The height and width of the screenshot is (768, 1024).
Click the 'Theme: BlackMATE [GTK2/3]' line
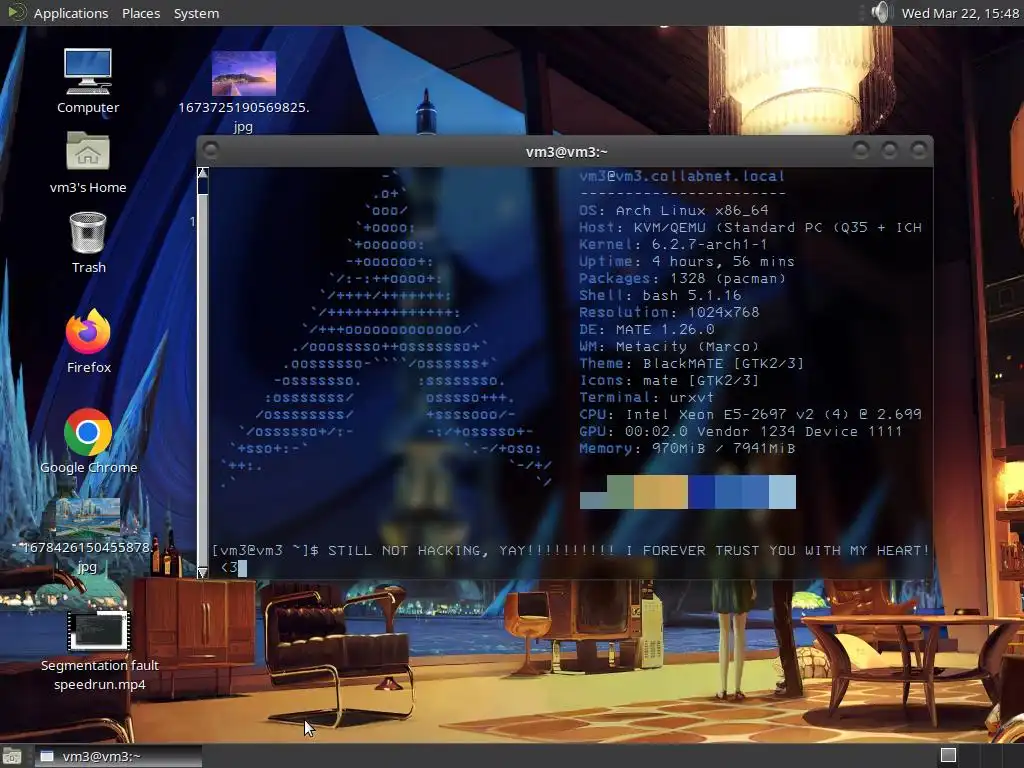point(691,363)
